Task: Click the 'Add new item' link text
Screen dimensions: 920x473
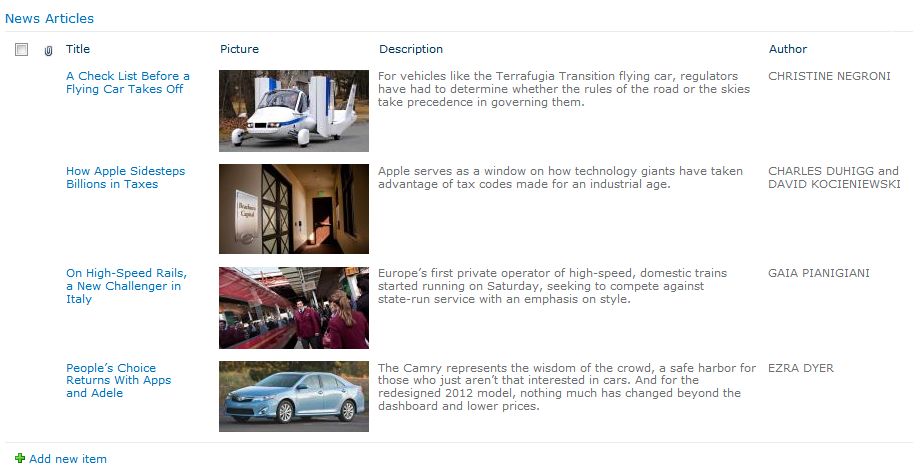Action: 68,459
